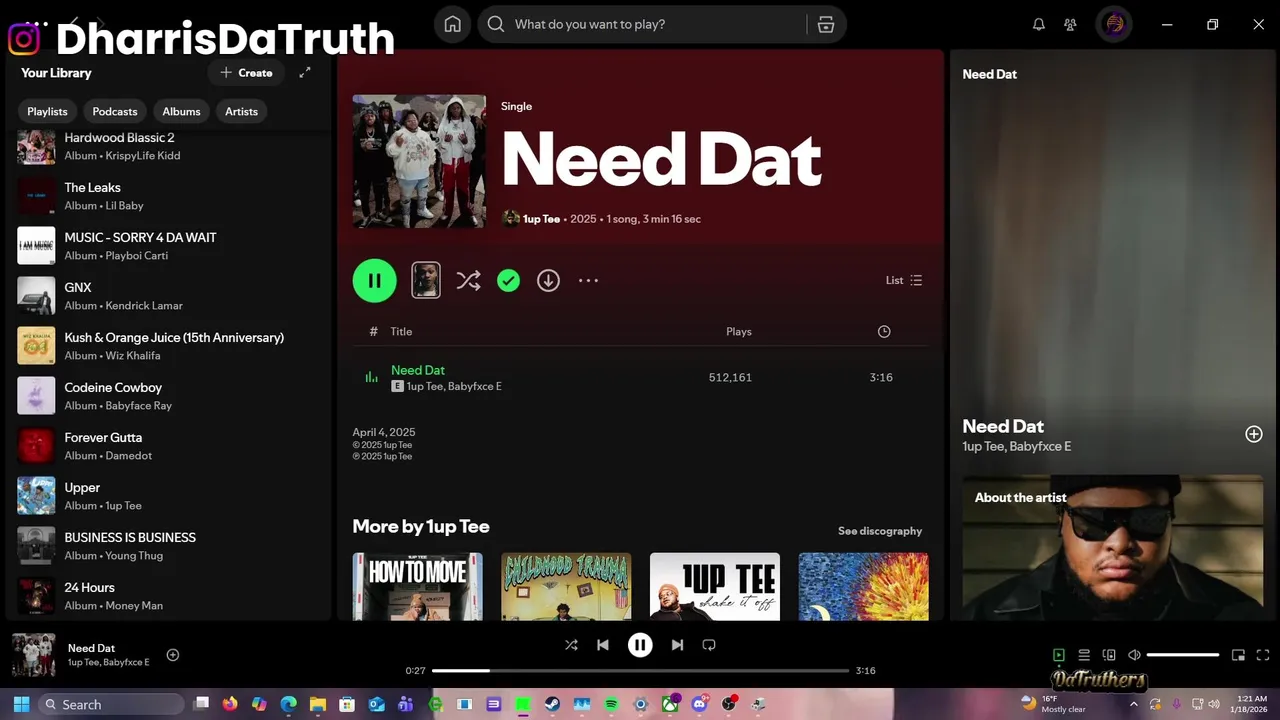Open The Leaks album by Lil Baby
The height and width of the screenshot is (720, 1280).
click(x=168, y=196)
